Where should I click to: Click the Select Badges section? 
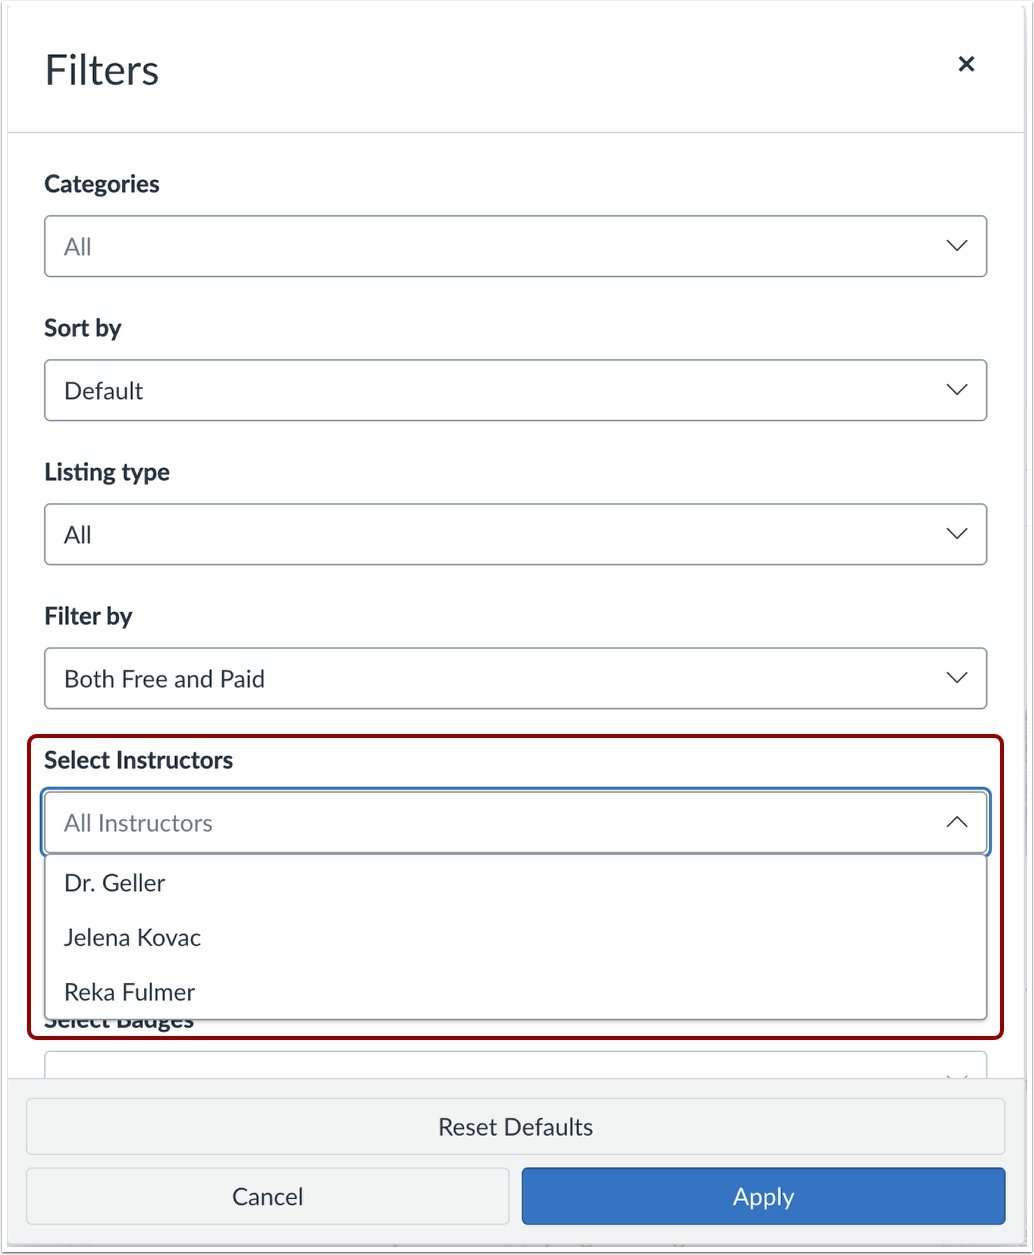click(x=119, y=1019)
